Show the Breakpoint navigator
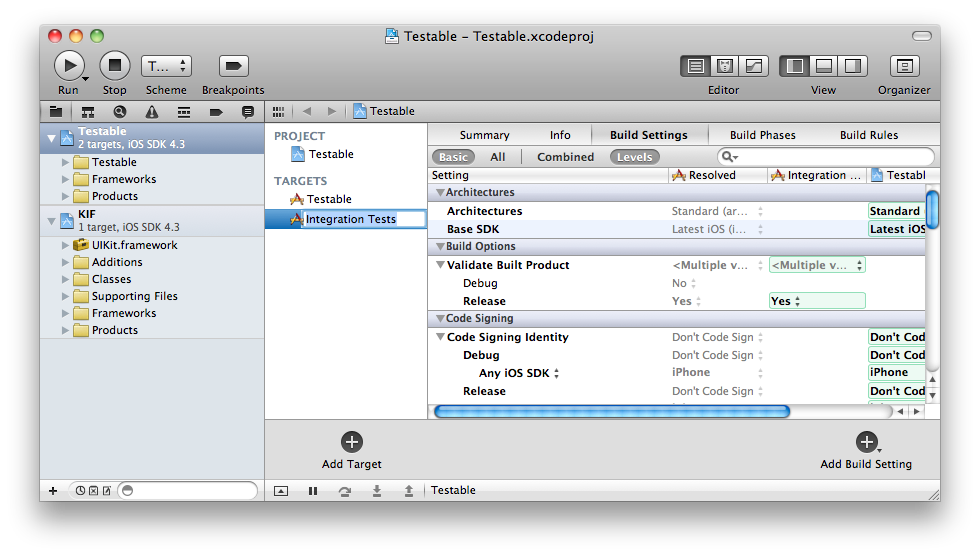This screenshot has width=980, height=556. coord(216,112)
